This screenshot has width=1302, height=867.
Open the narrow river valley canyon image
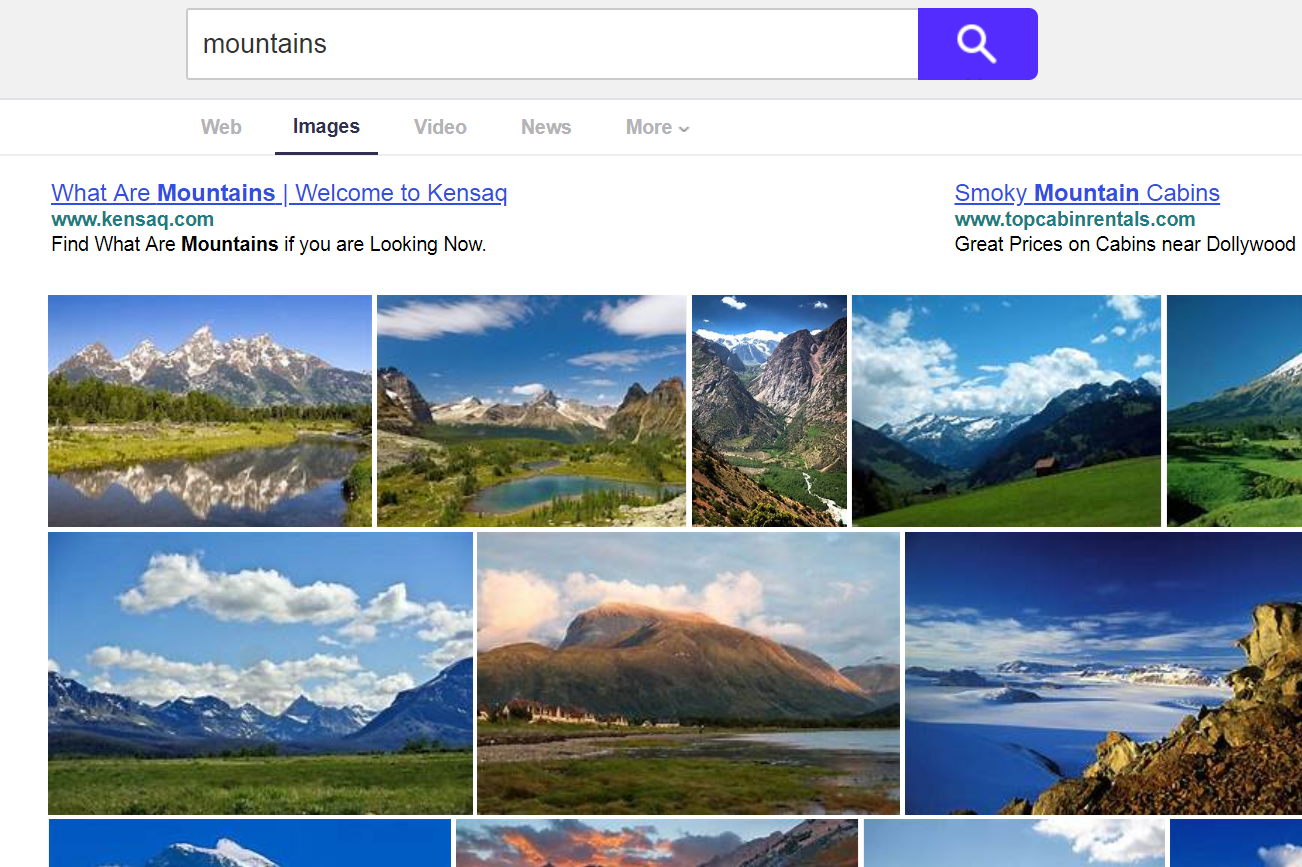[x=769, y=411]
